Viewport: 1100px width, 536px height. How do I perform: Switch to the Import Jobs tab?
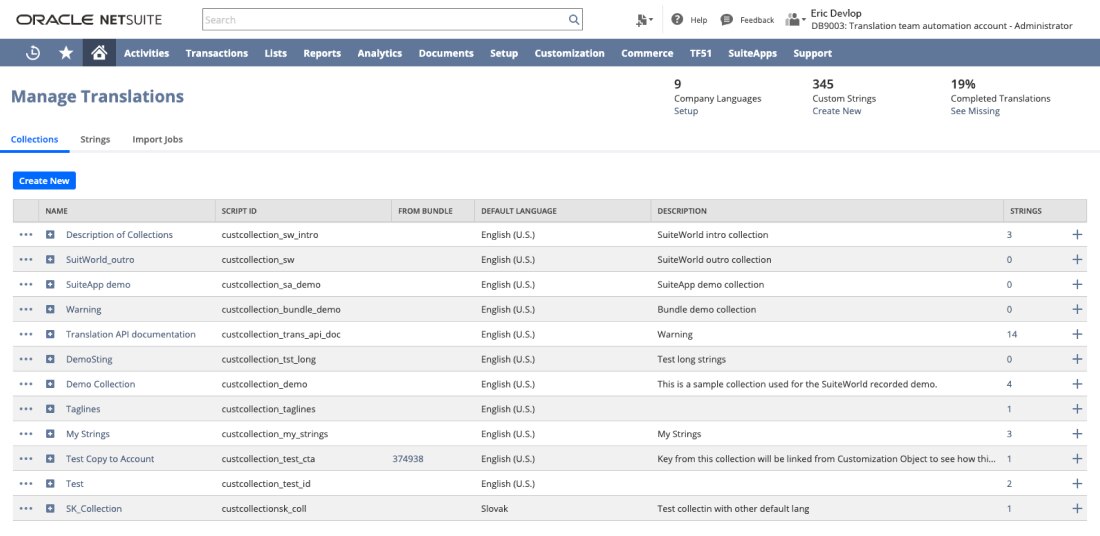click(x=157, y=139)
